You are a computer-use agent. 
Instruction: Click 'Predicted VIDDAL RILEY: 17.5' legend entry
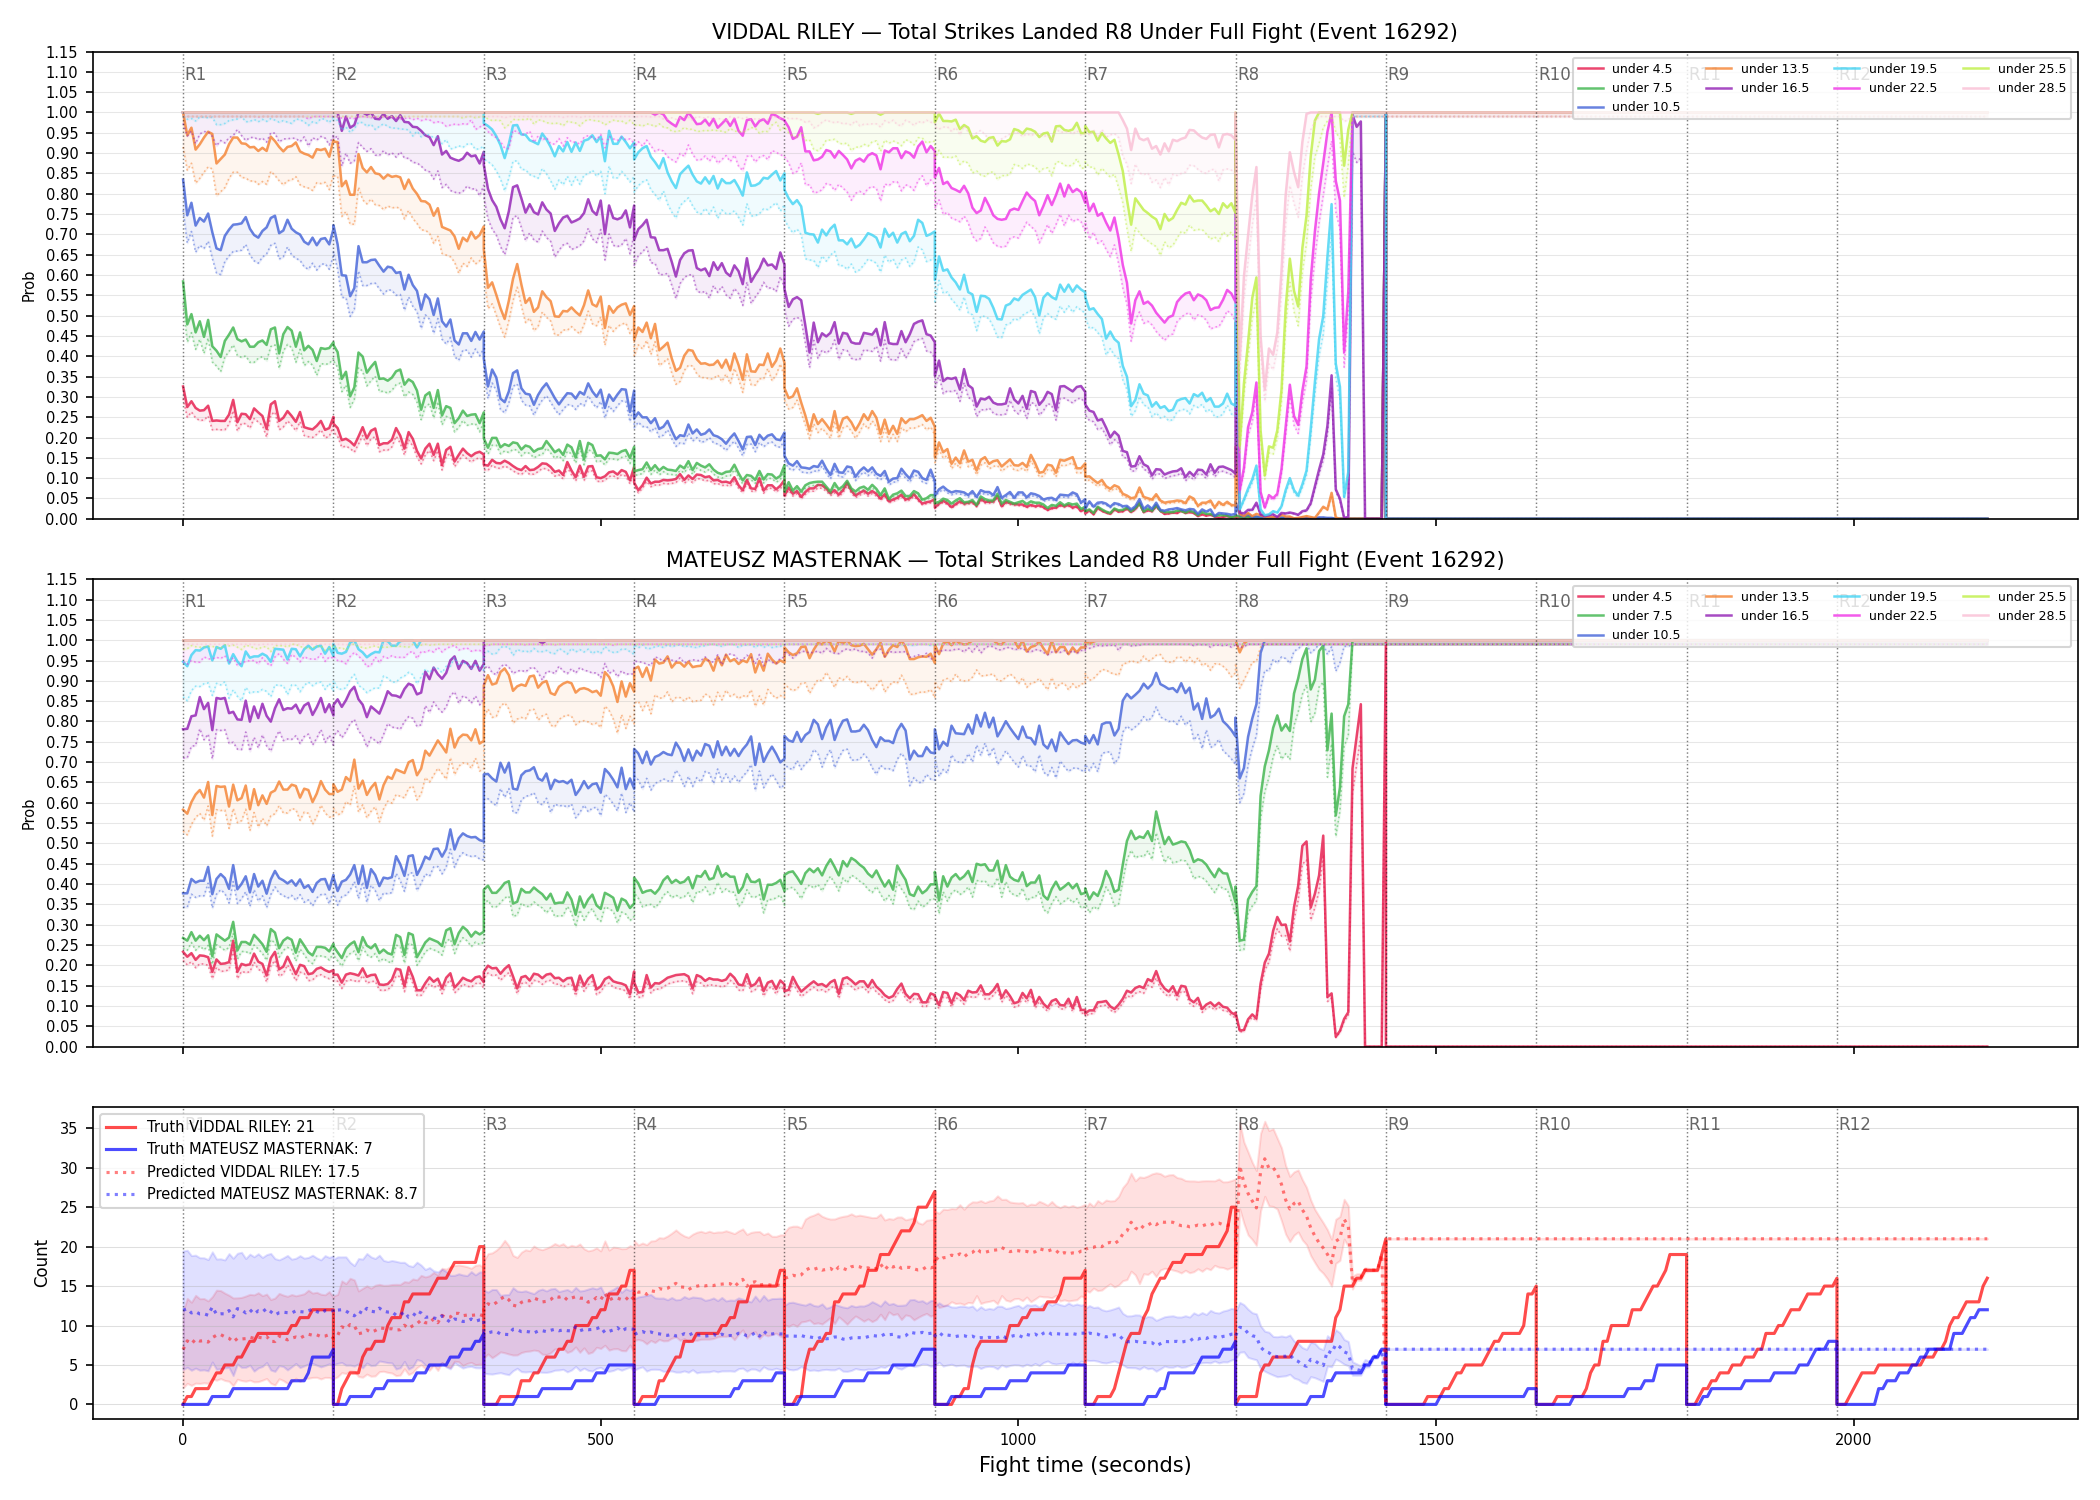click(x=232, y=1172)
